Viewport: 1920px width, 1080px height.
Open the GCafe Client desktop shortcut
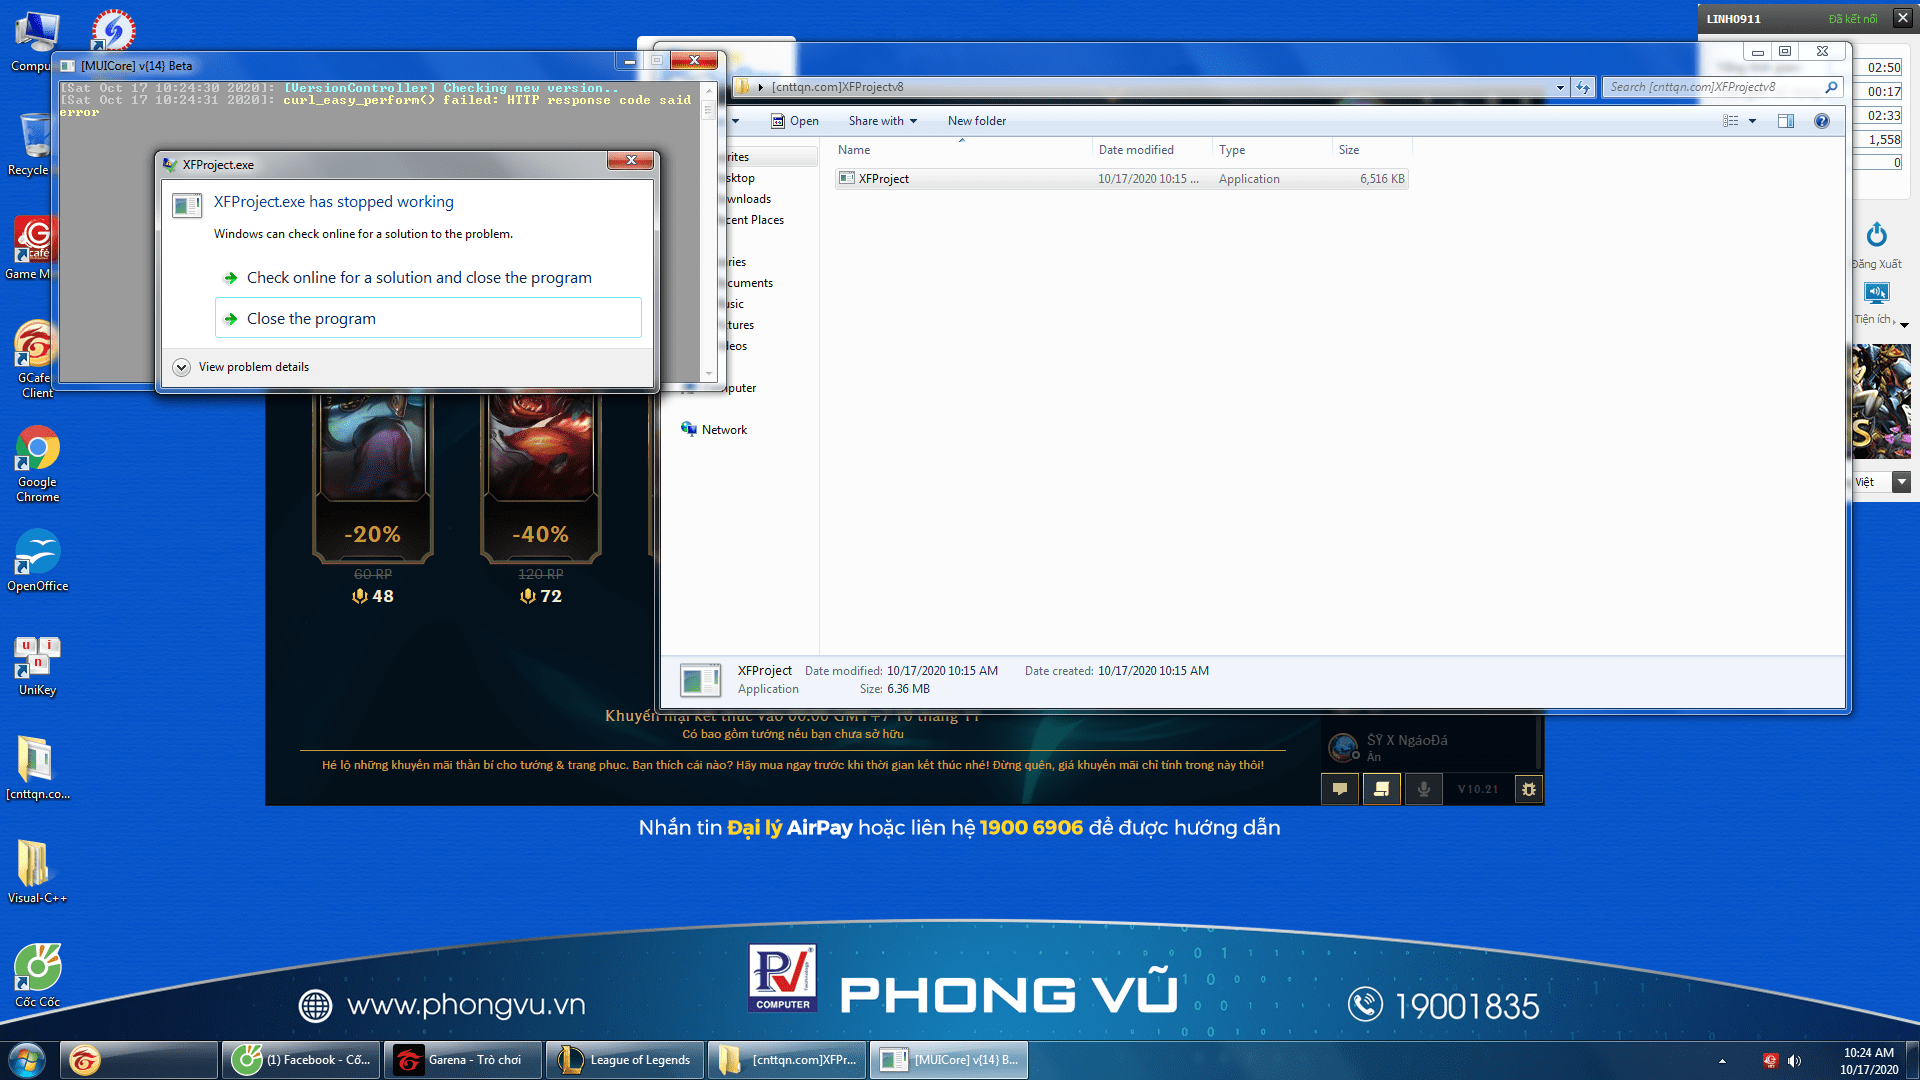tap(34, 358)
